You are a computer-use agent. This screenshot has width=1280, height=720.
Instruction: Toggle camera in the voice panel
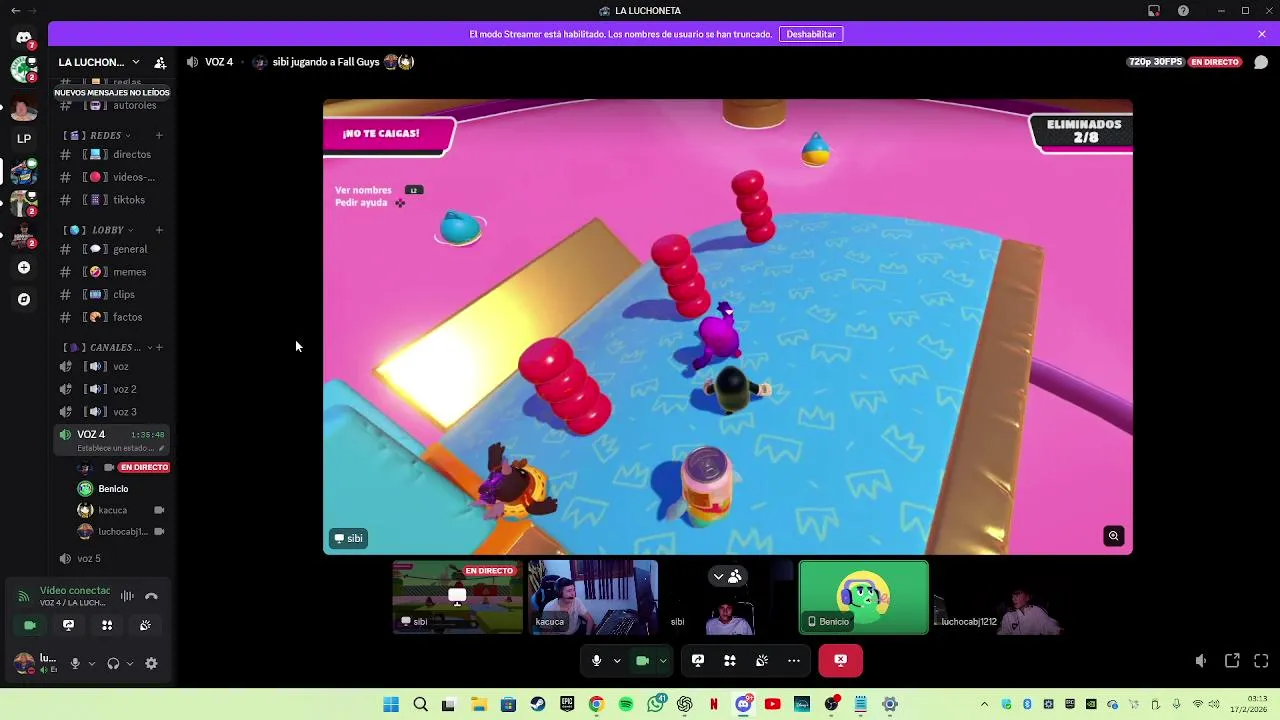coord(30,625)
